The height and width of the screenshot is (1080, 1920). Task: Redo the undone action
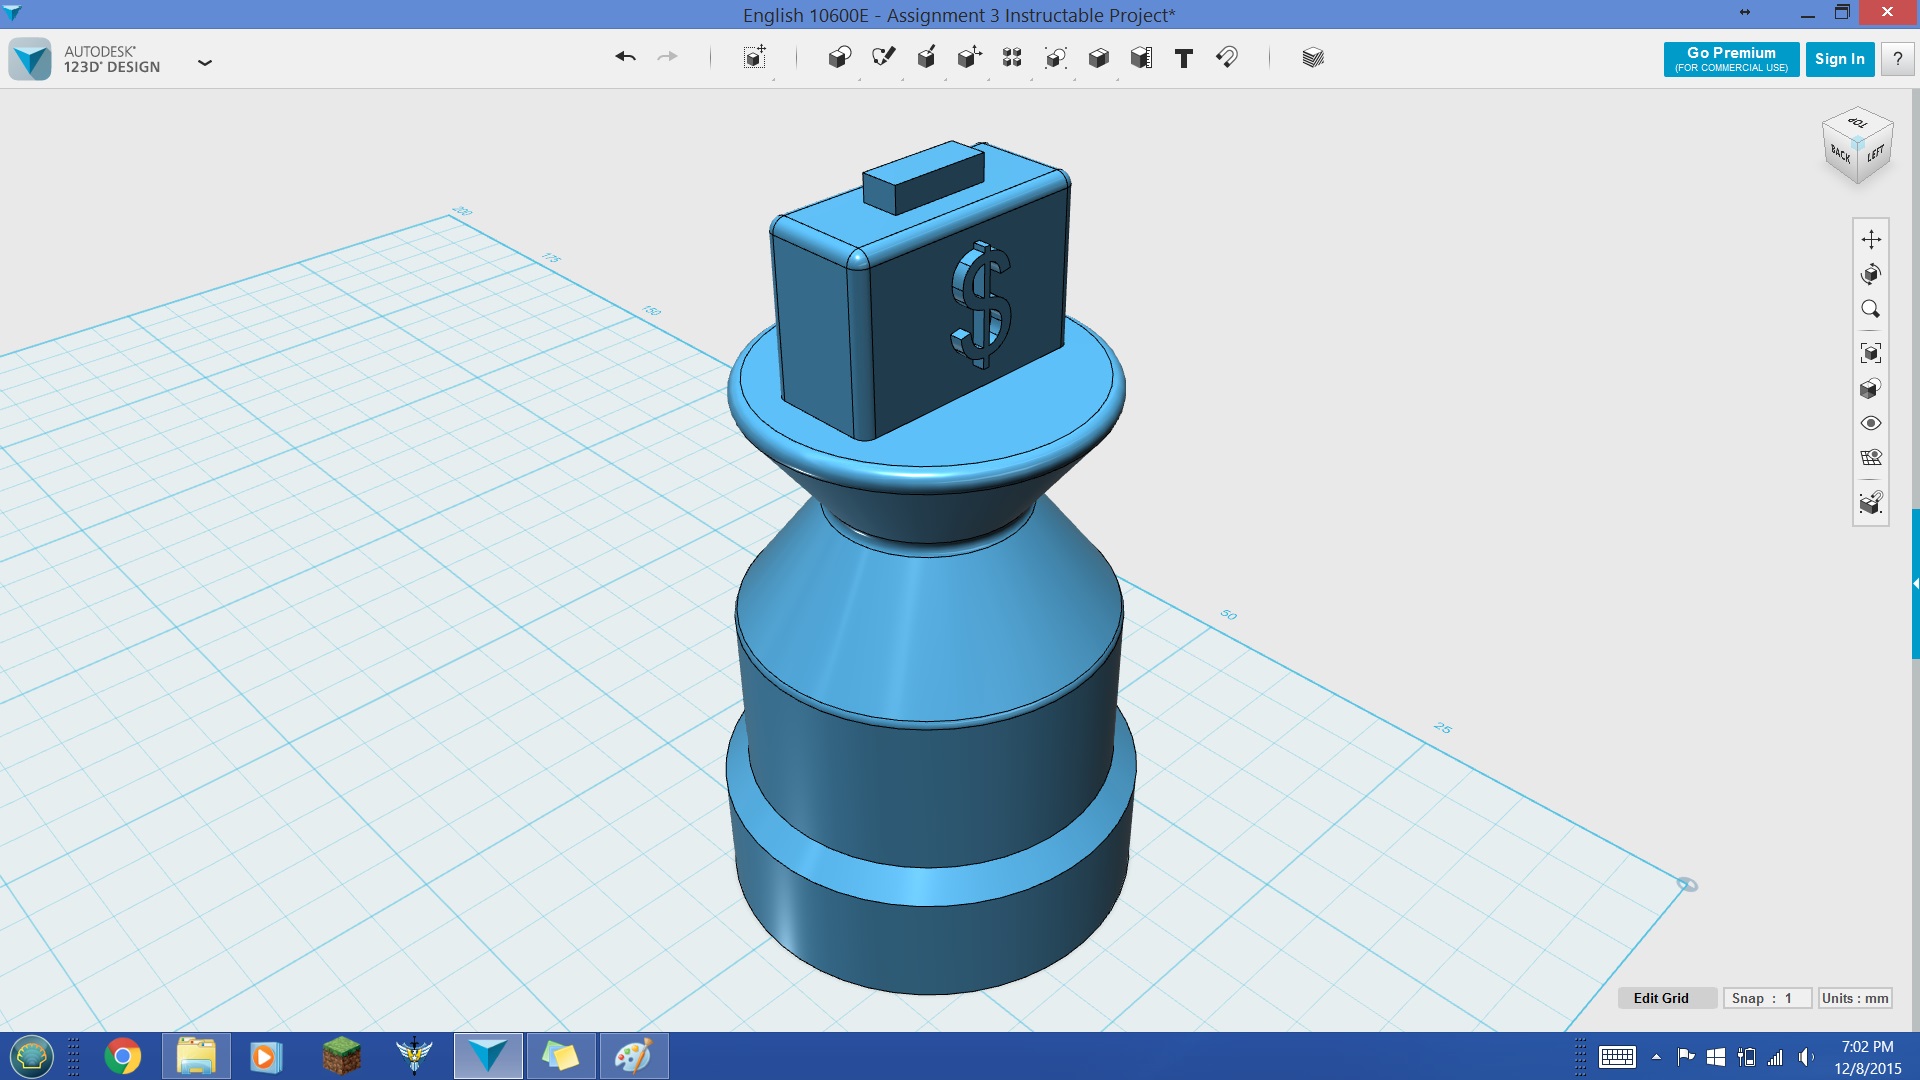(x=667, y=57)
